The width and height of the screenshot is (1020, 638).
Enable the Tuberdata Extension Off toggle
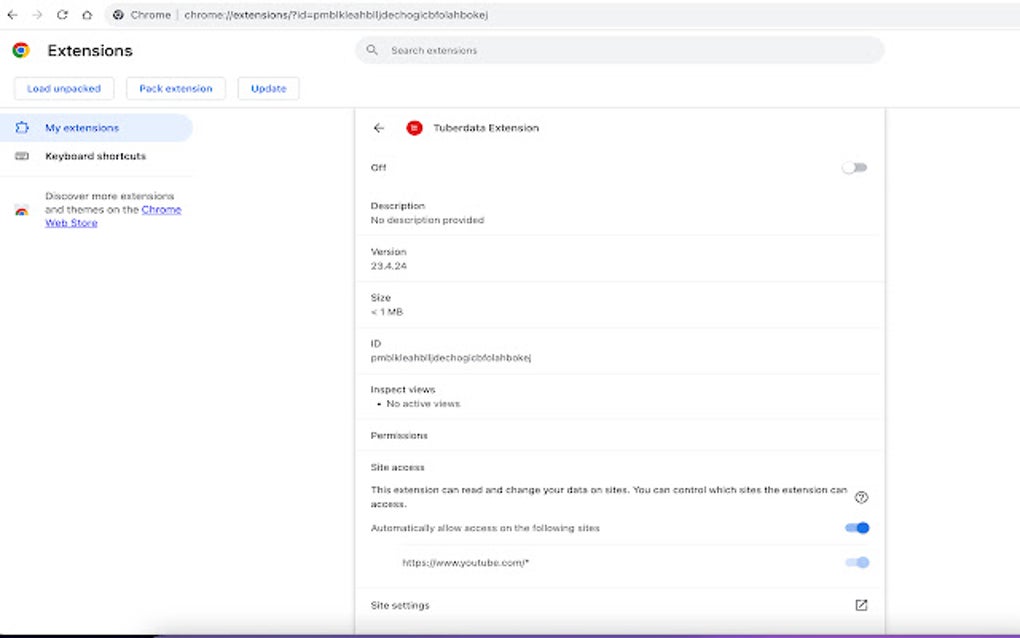point(854,167)
